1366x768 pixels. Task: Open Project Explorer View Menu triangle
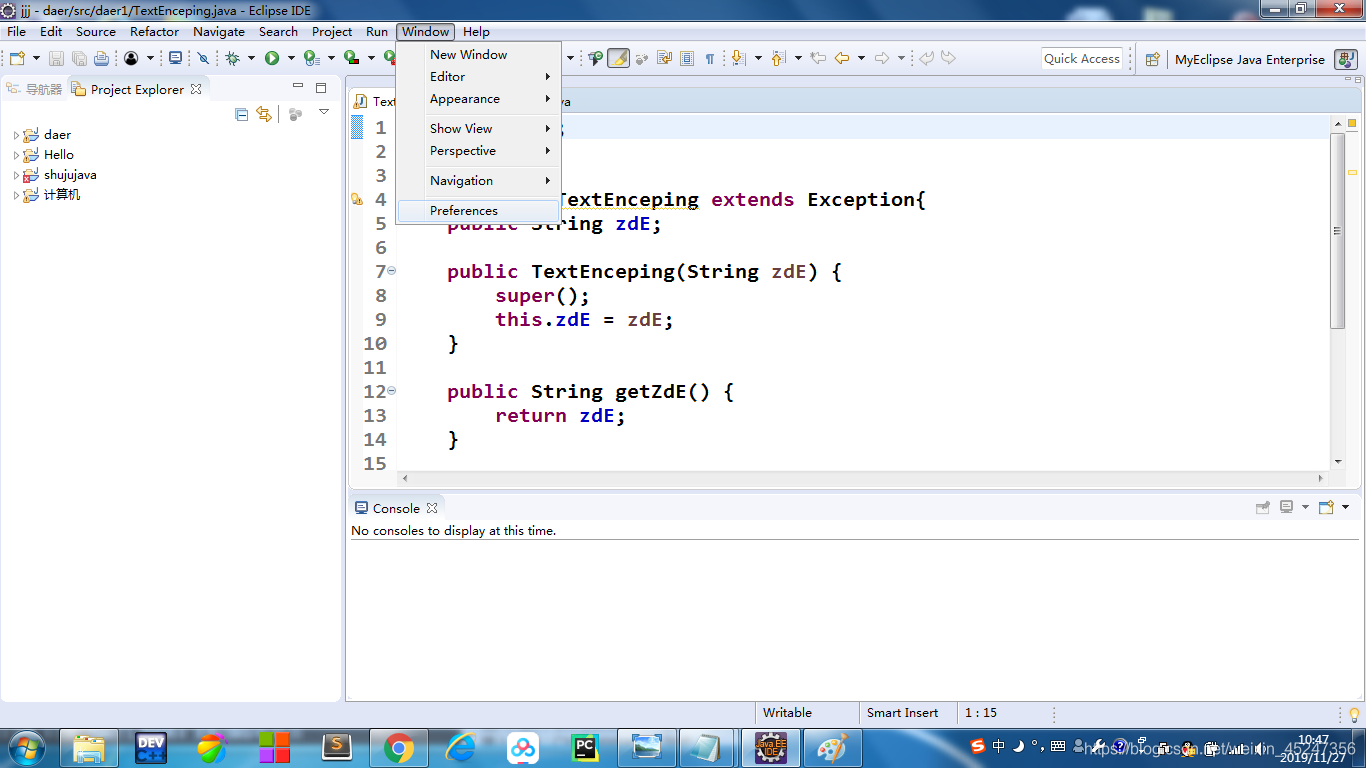(x=323, y=112)
